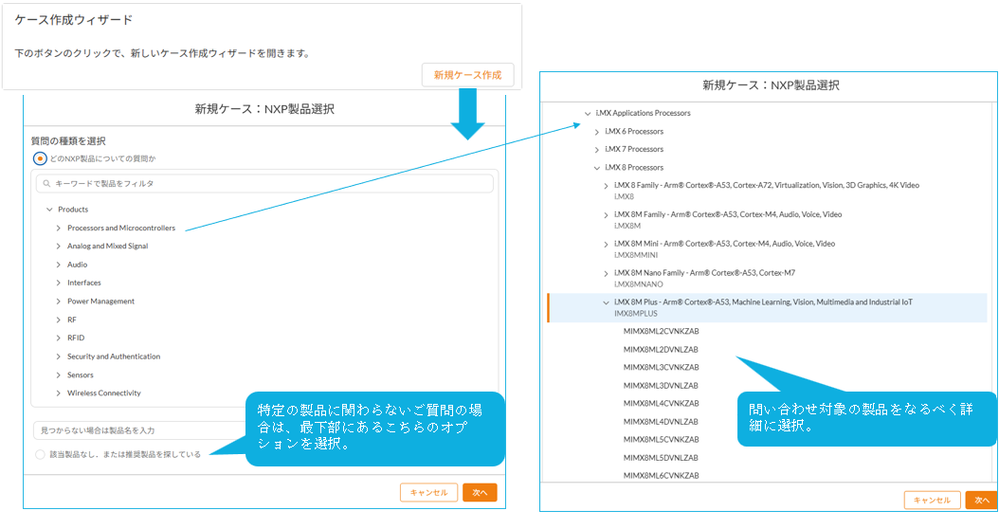Click キャンセル in the left dialog
The height and width of the screenshot is (513, 999).
[x=429, y=493]
